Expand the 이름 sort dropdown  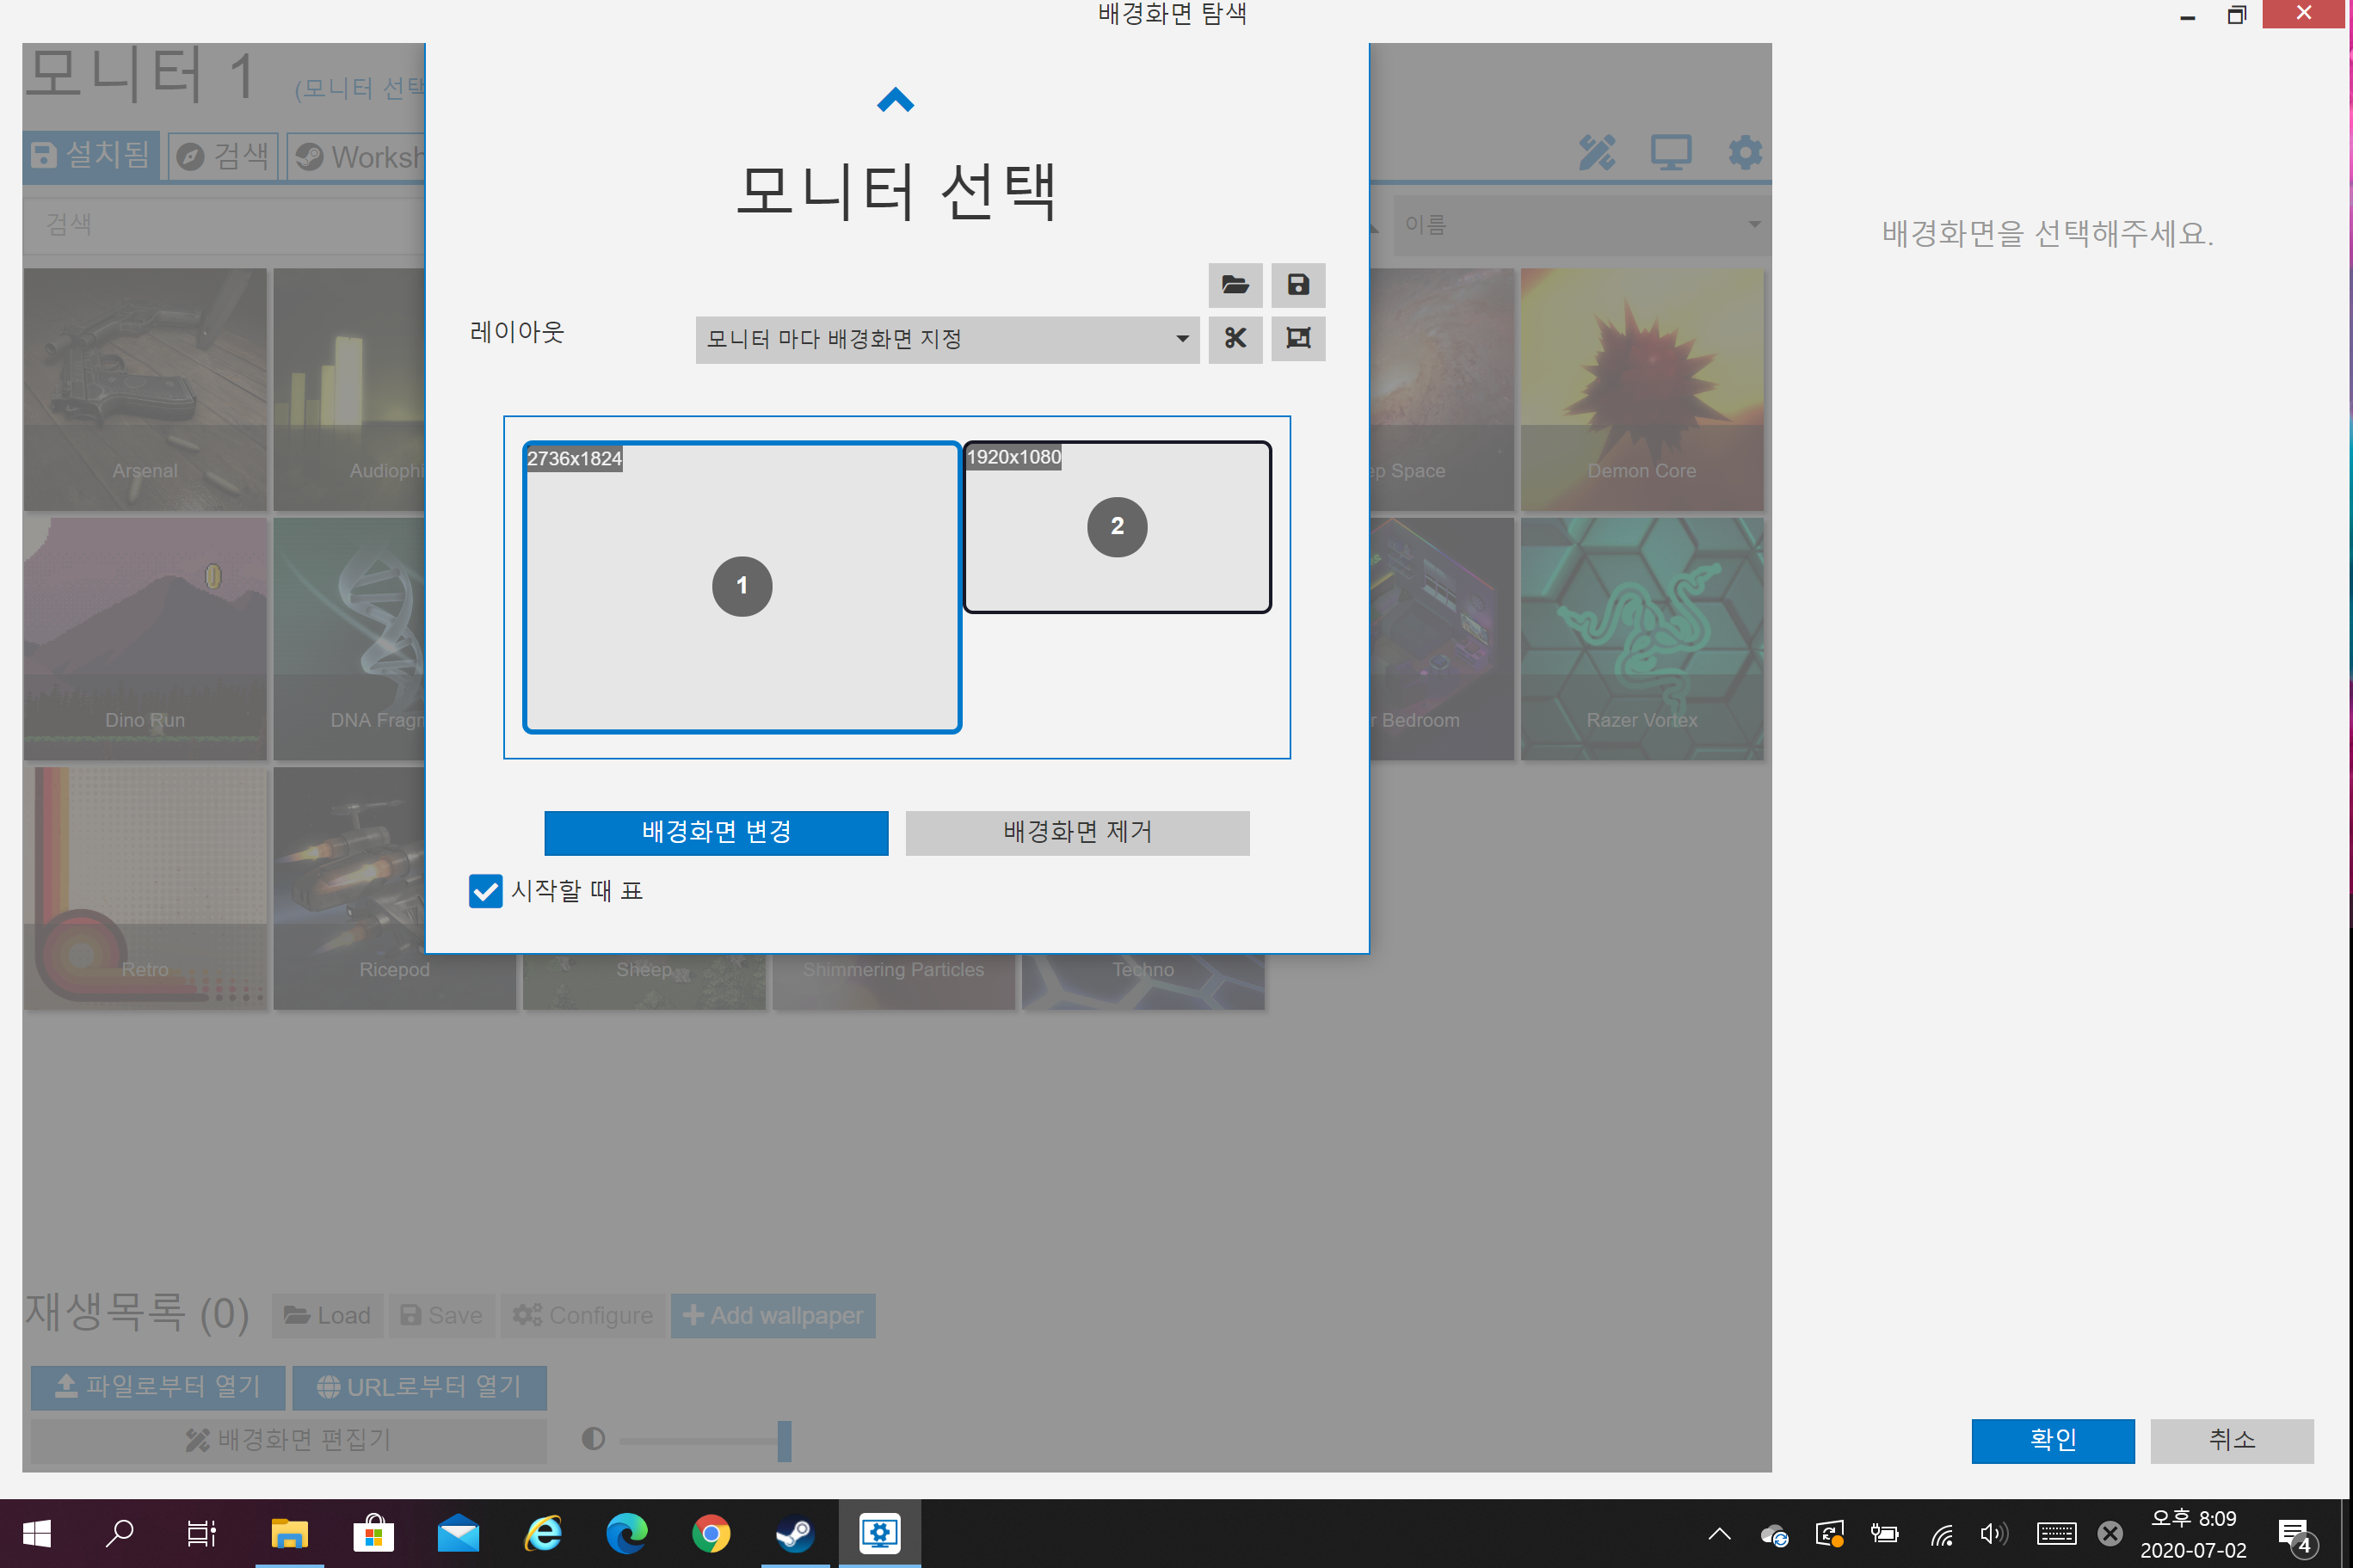[x=1578, y=225]
